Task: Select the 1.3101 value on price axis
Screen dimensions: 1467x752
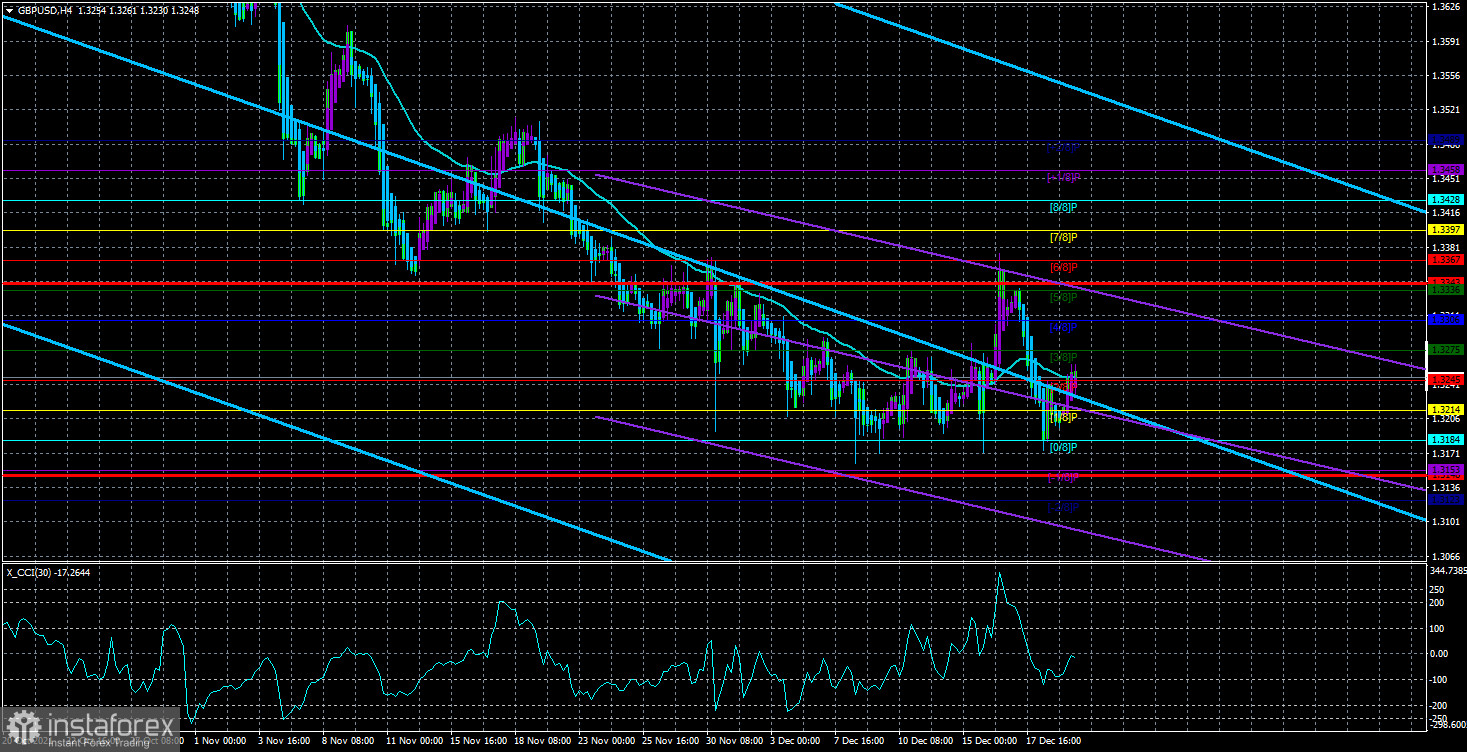Action: 1447,522
